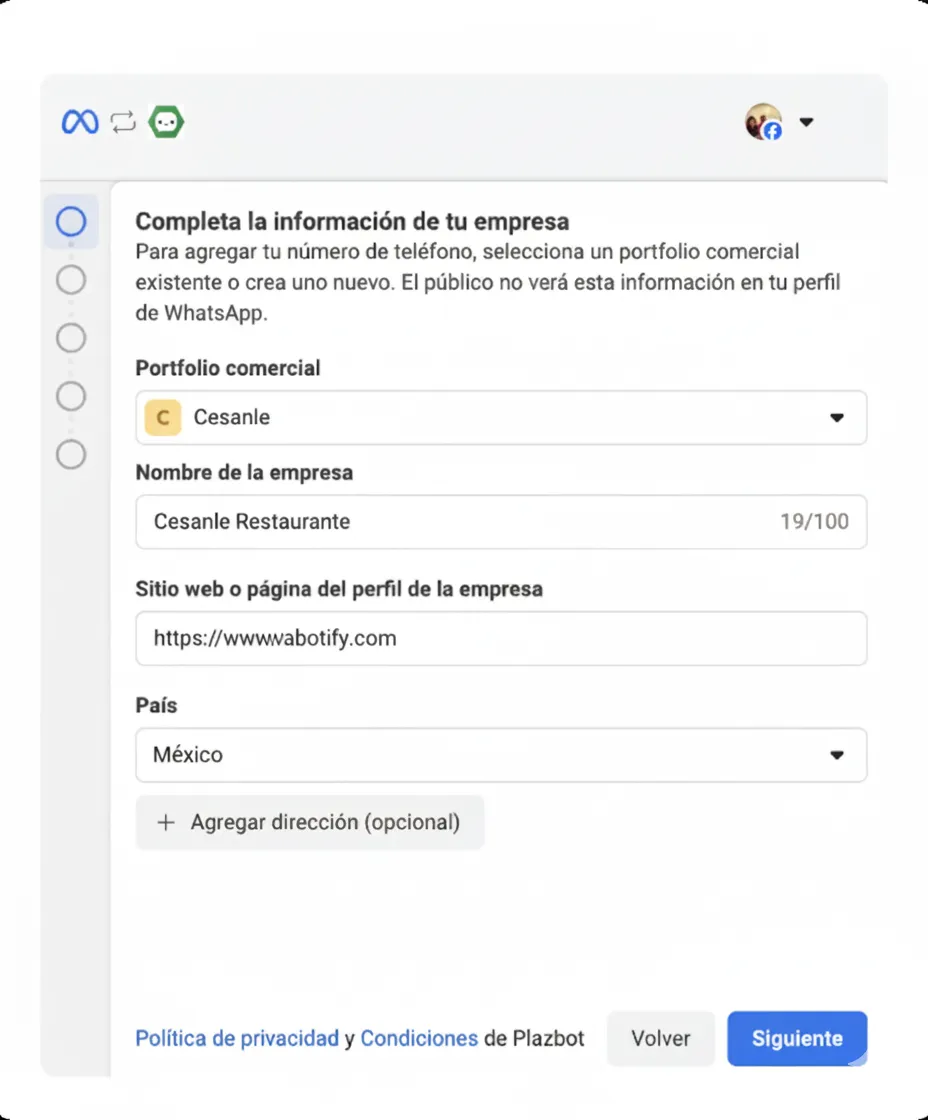Select the first step indicator circle
The width and height of the screenshot is (928, 1120).
click(x=71, y=221)
